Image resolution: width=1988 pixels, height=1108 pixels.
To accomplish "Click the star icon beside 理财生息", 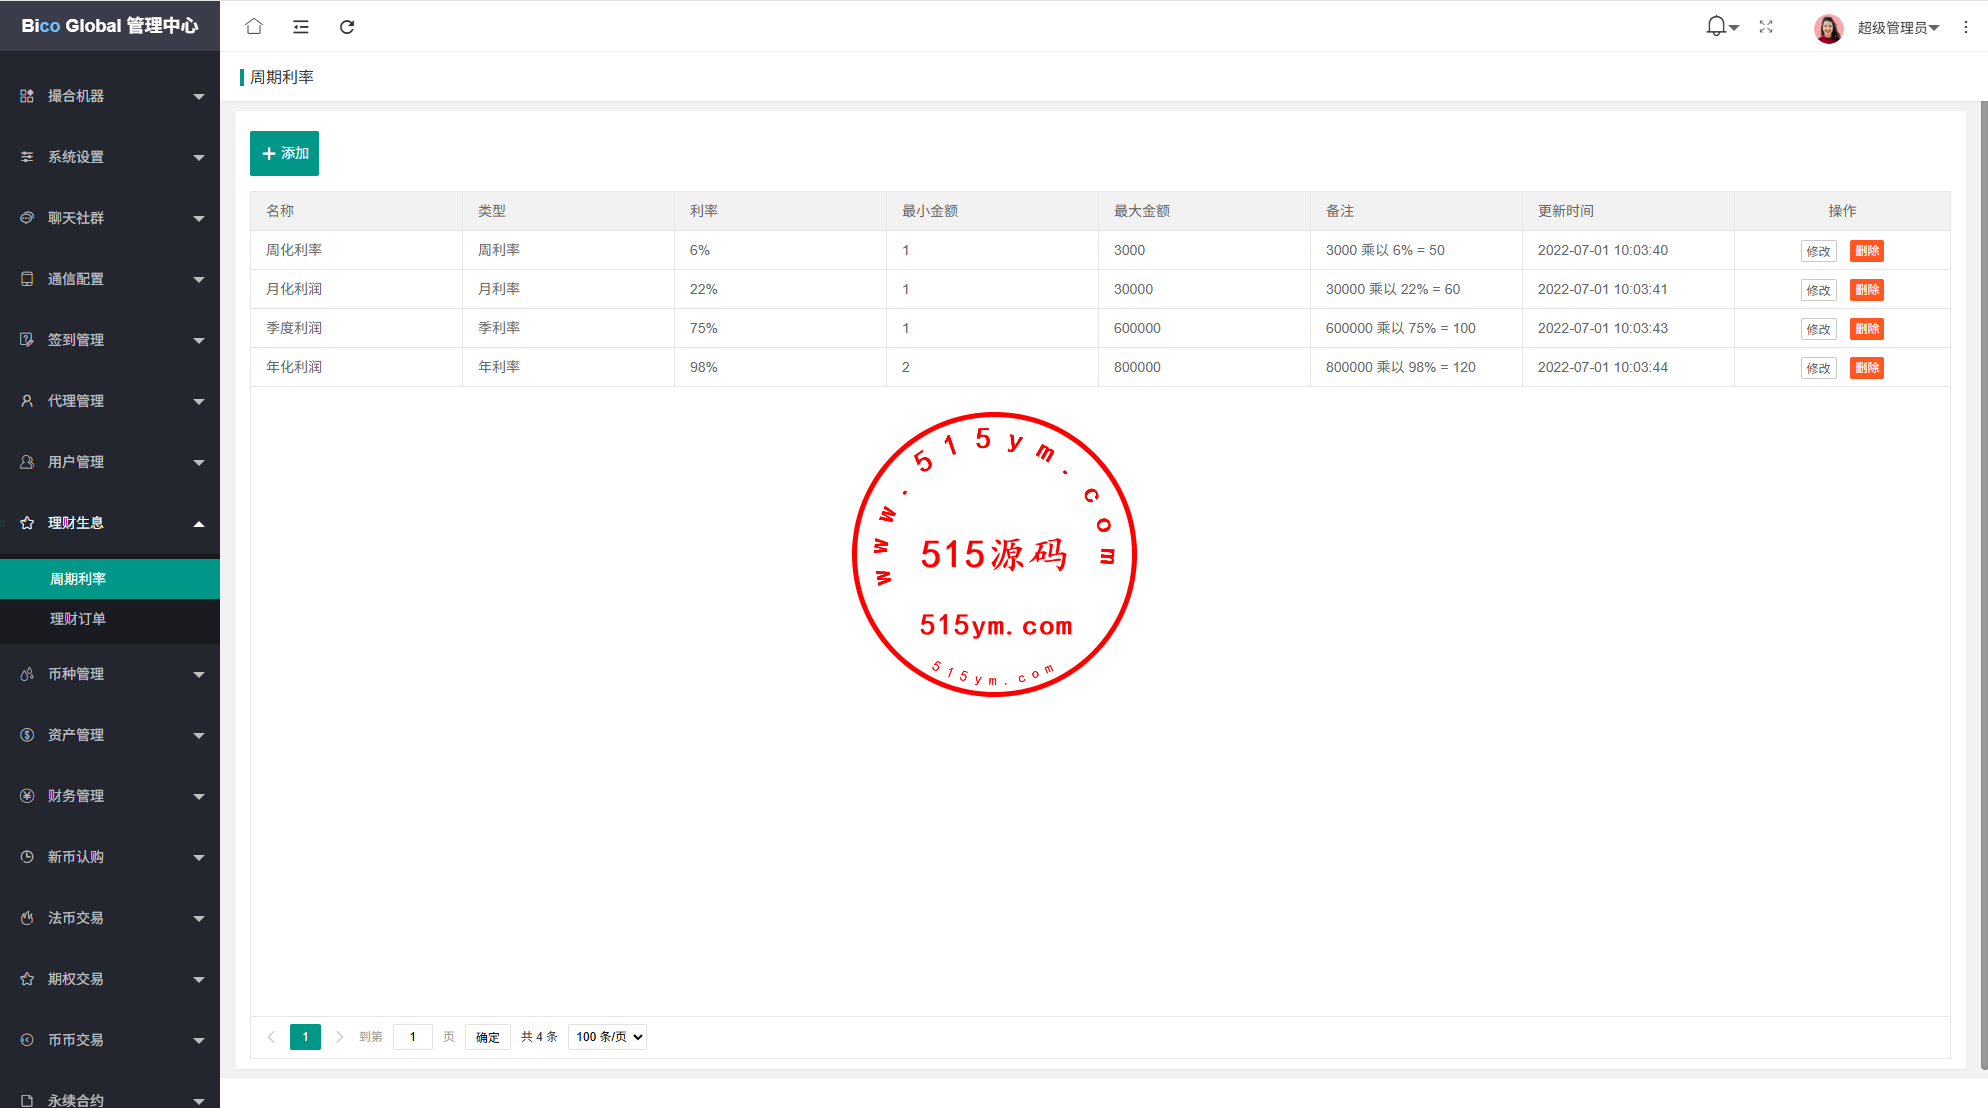I will tap(27, 523).
